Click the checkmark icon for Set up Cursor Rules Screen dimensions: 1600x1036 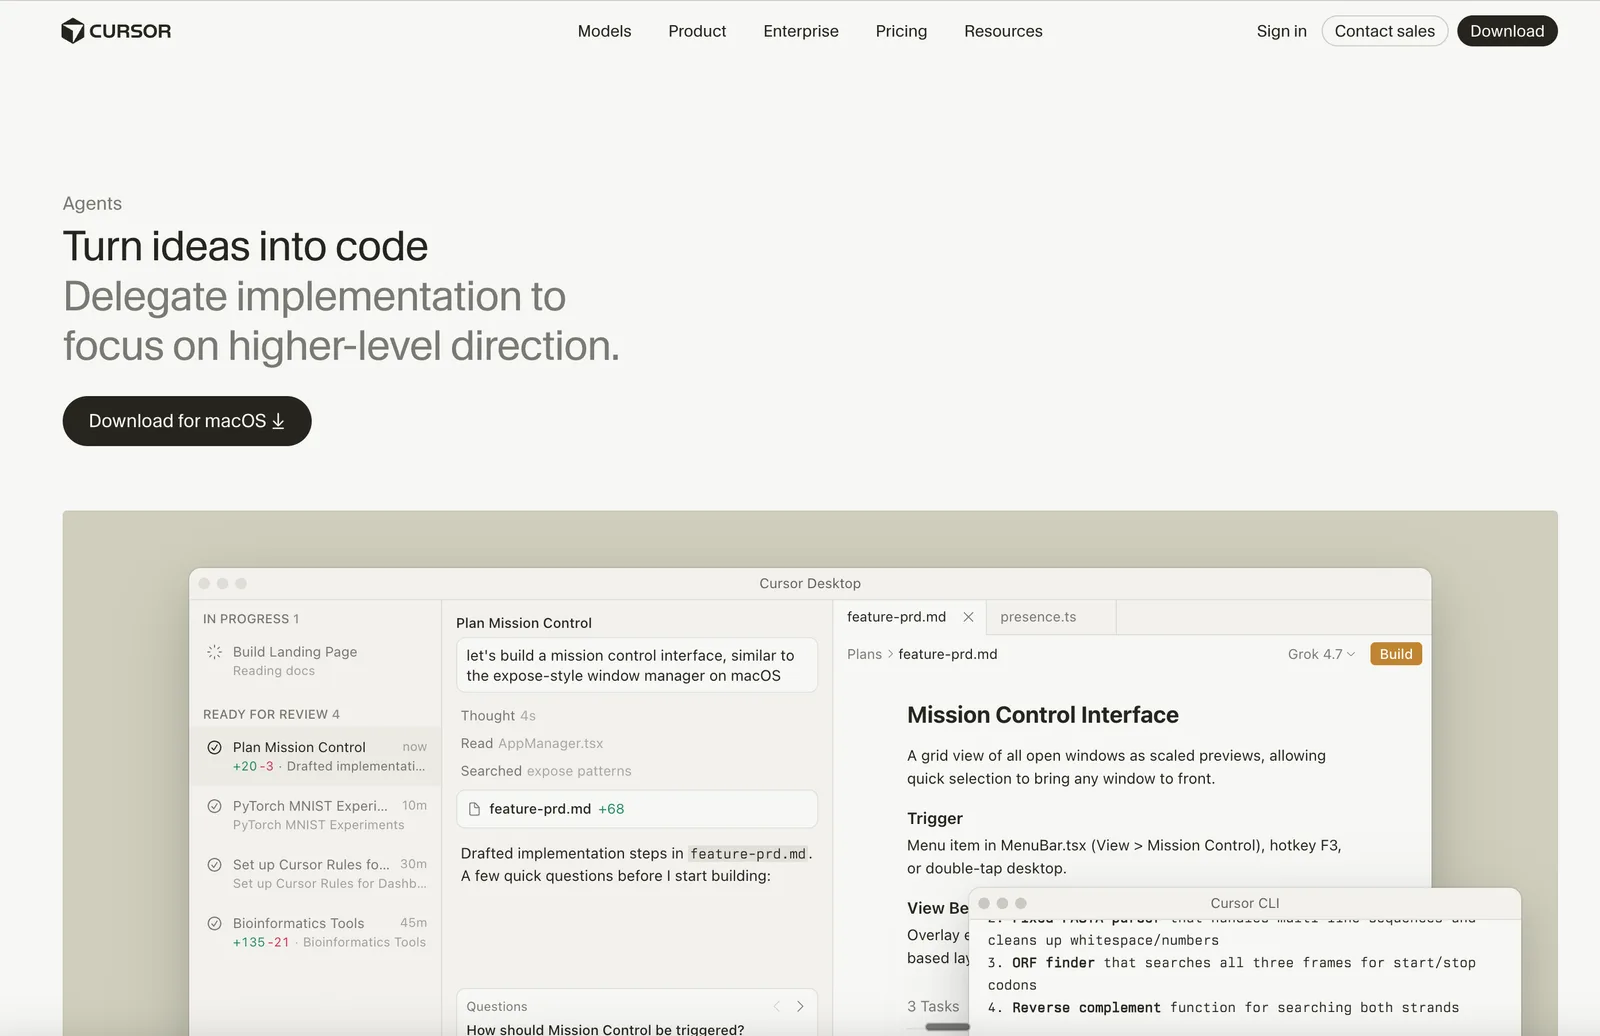tap(214, 865)
